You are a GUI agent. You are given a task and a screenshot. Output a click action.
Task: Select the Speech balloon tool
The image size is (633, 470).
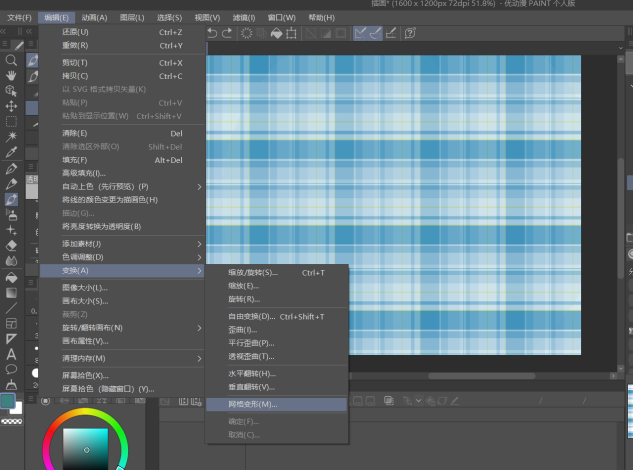(x=12, y=369)
